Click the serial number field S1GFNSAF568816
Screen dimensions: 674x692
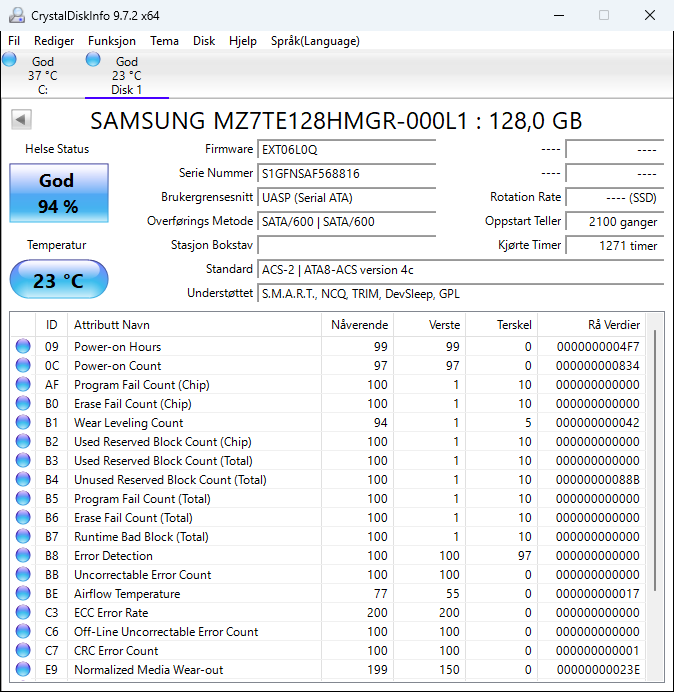(x=346, y=173)
